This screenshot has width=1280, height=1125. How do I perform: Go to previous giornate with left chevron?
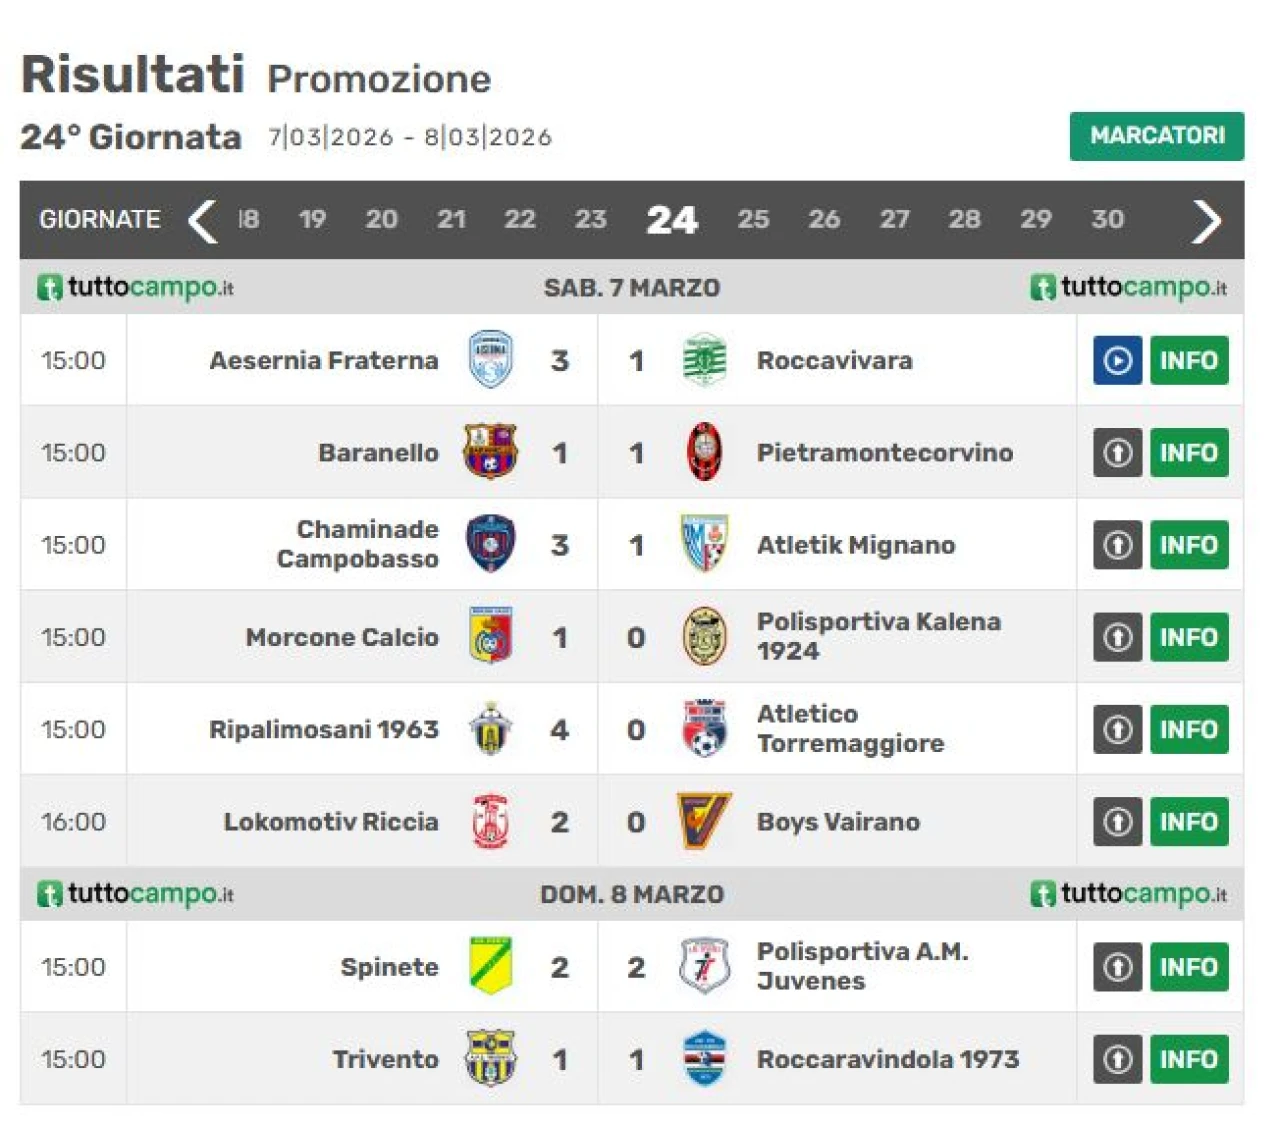pos(203,220)
